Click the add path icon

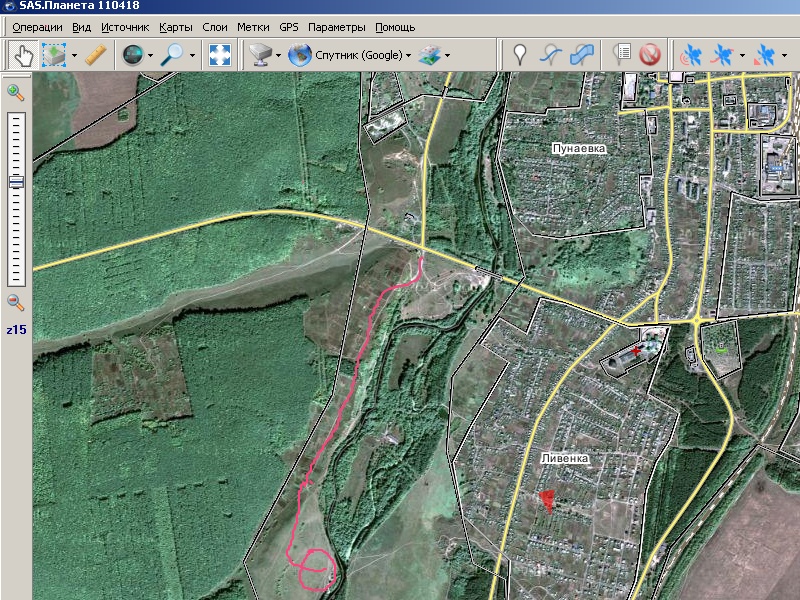(x=550, y=54)
